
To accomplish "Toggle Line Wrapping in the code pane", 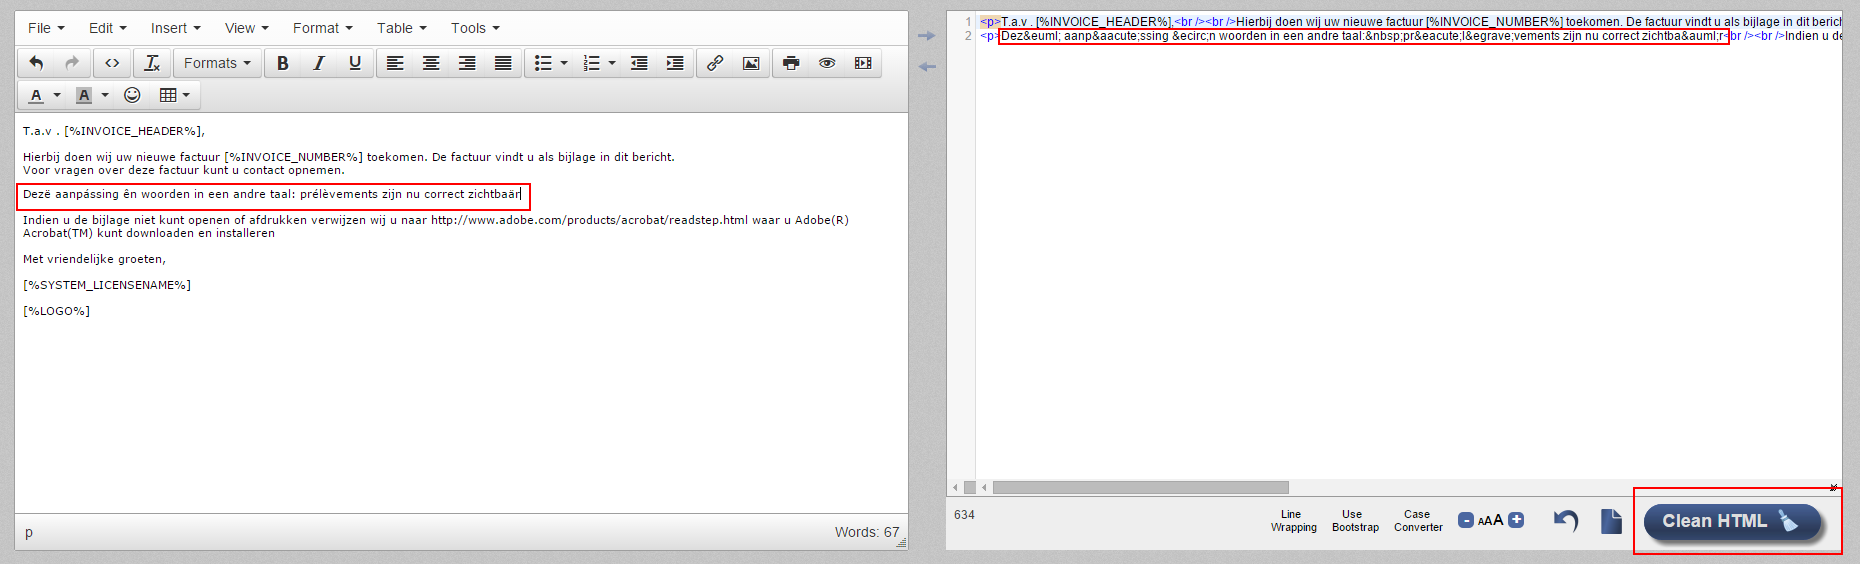I will pos(1293,521).
